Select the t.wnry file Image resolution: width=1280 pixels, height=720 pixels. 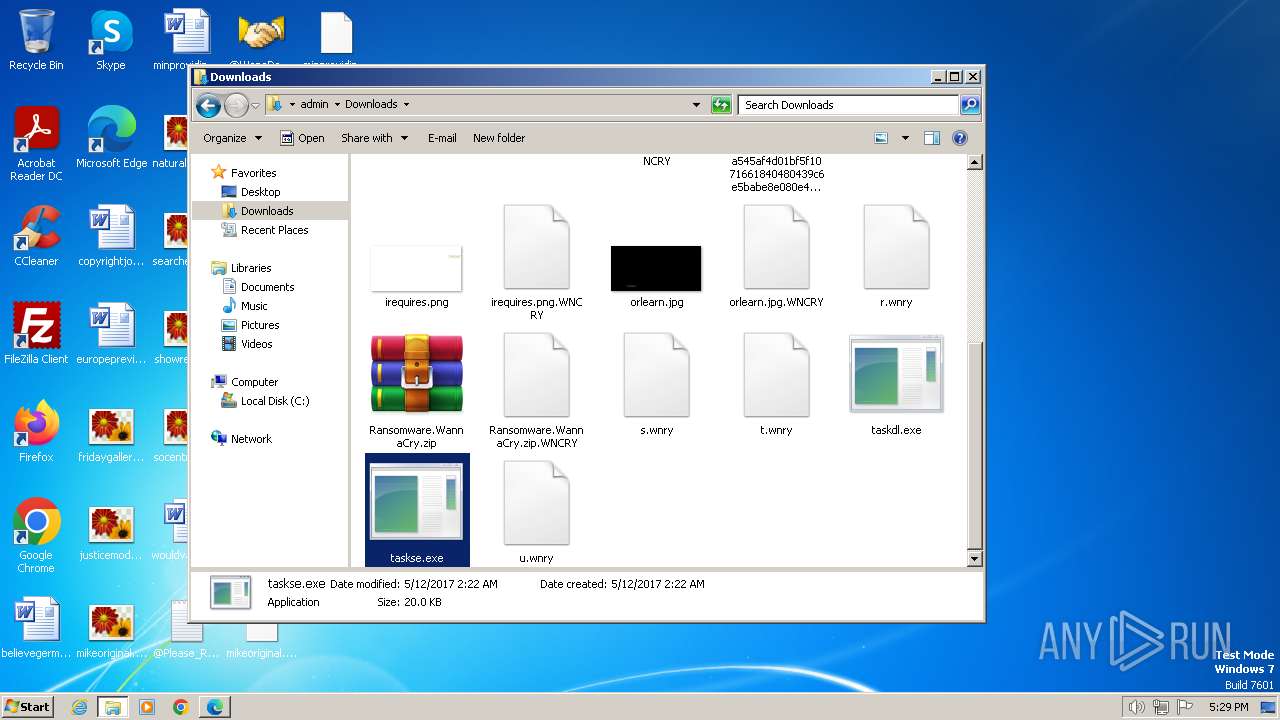click(776, 385)
